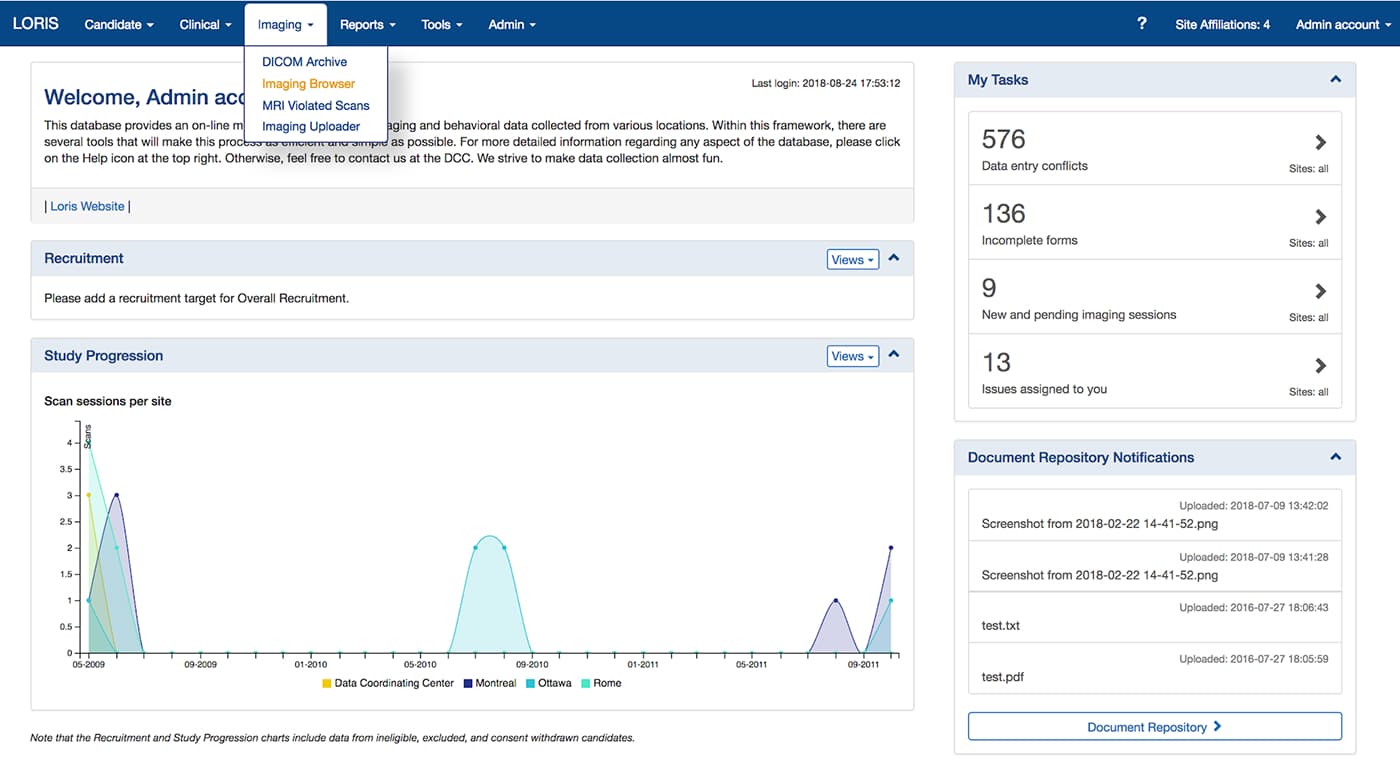
Task: Click the Document Repository forward arrow icon
Action: coord(1218,726)
